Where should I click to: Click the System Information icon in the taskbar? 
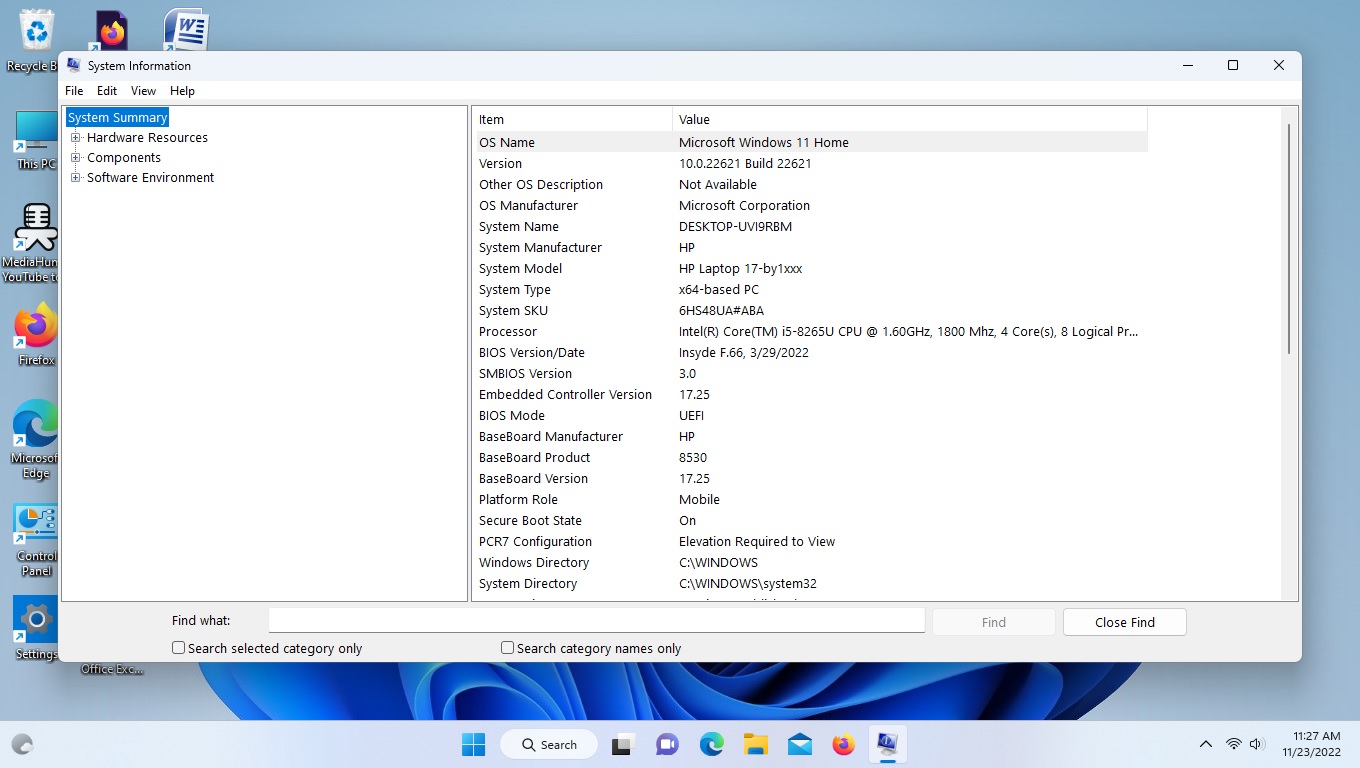click(887, 744)
